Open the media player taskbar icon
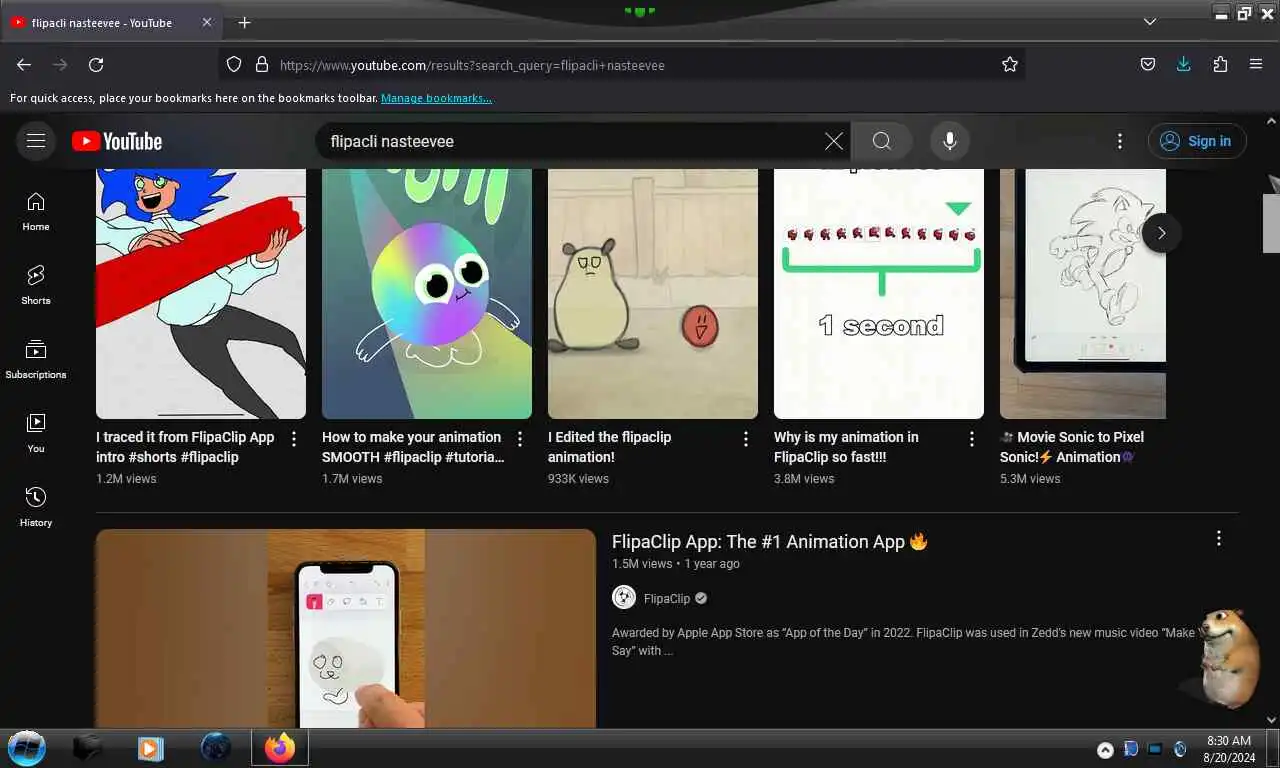Viewport: 1280px width, 768px height. tap(151, 748)
